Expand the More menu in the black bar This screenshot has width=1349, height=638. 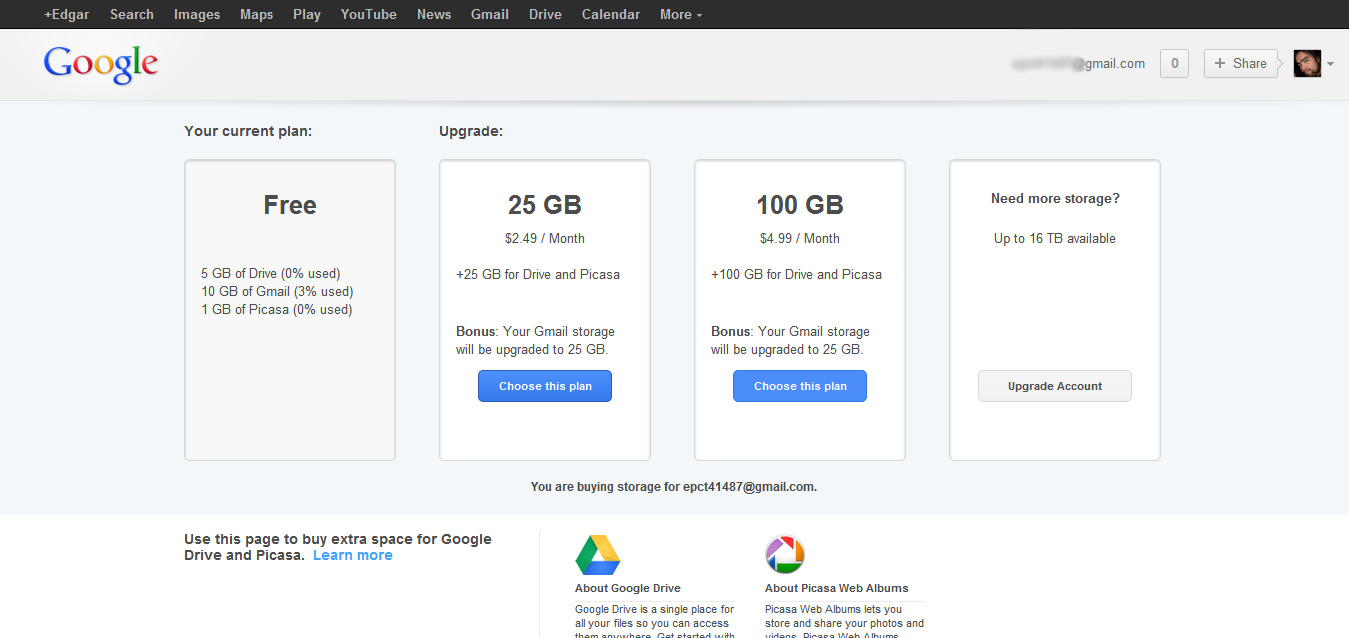(x=680, y=14)
